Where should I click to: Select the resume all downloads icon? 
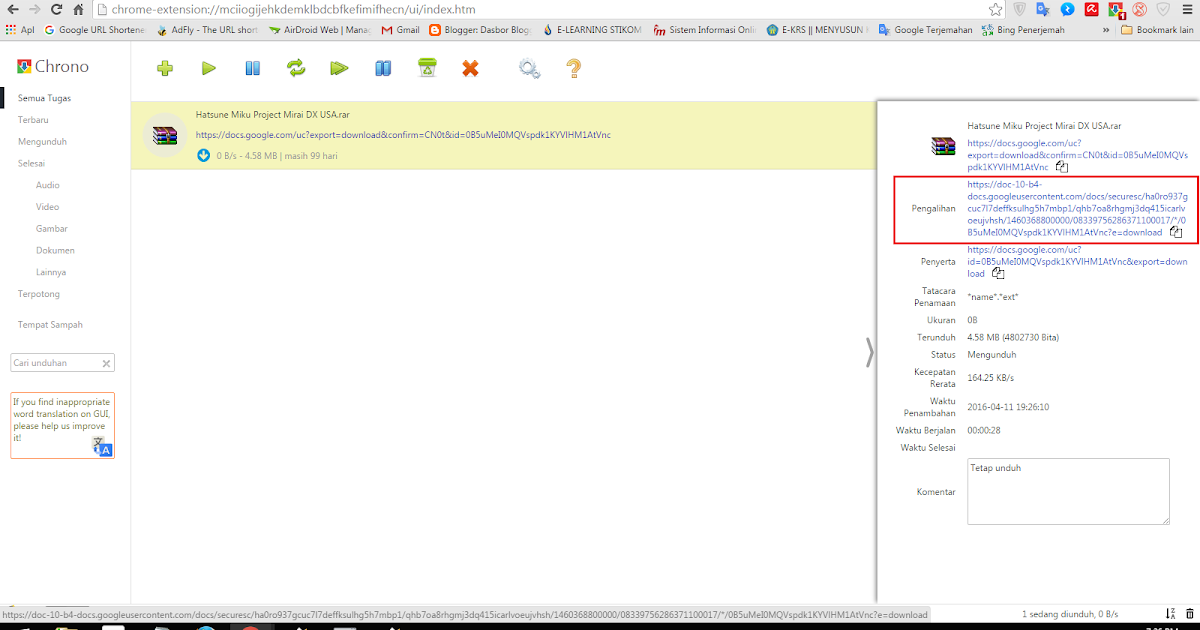339,68
